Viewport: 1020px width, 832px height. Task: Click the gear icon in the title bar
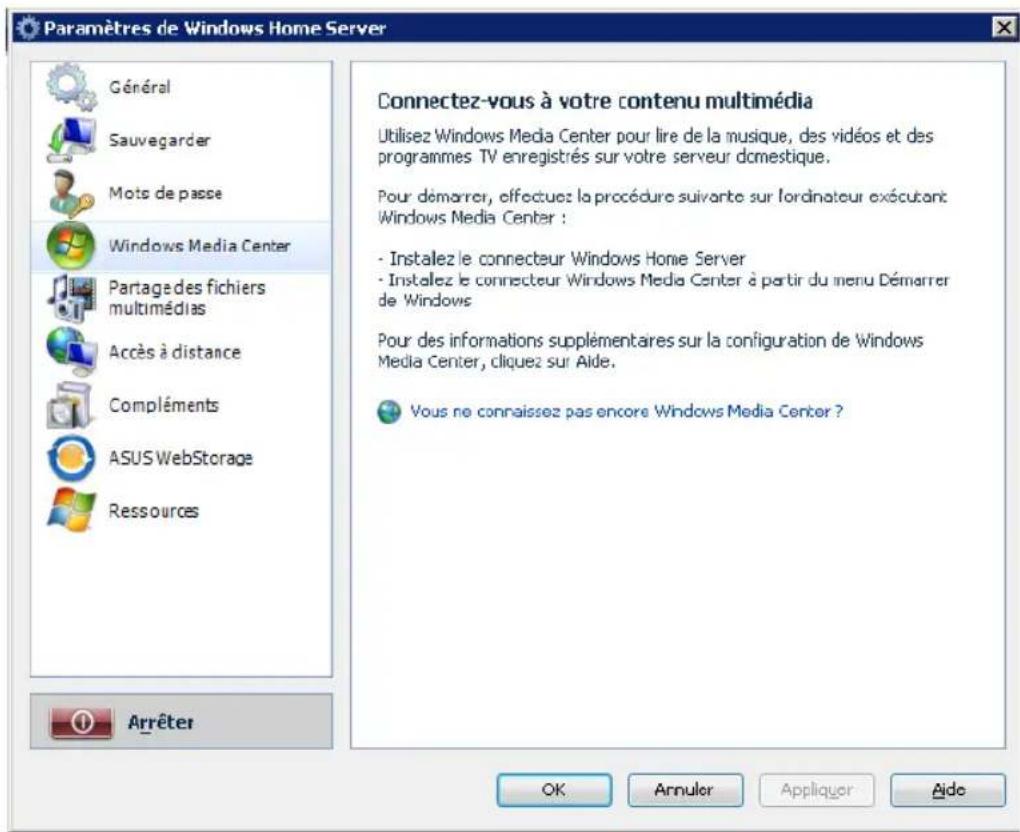tap(28, 28)
